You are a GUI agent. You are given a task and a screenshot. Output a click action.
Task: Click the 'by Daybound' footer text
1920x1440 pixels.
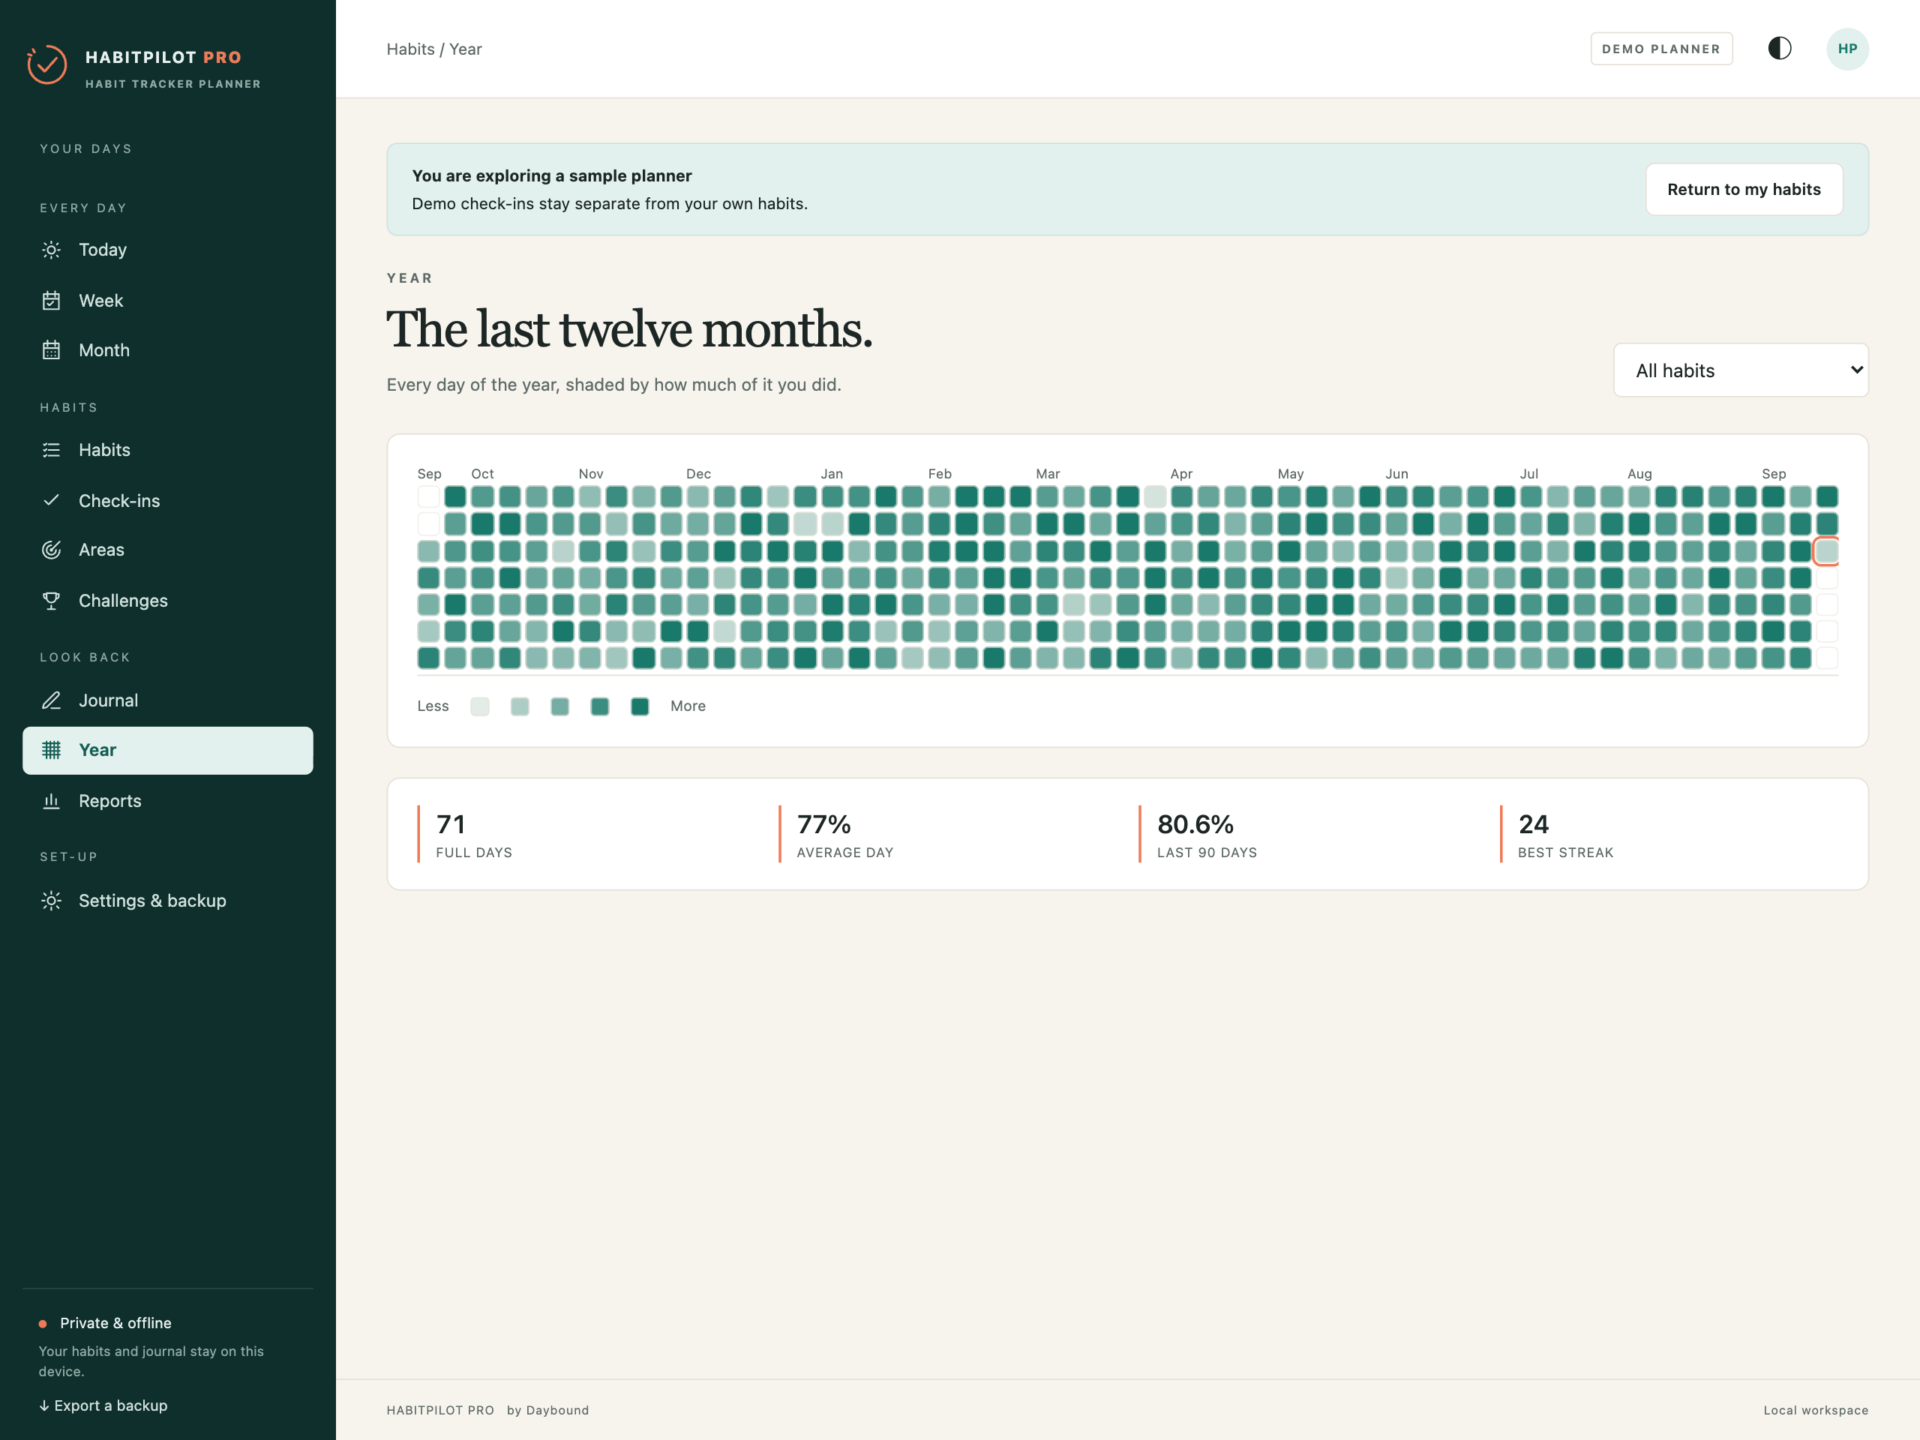[x=548, y=1410]
